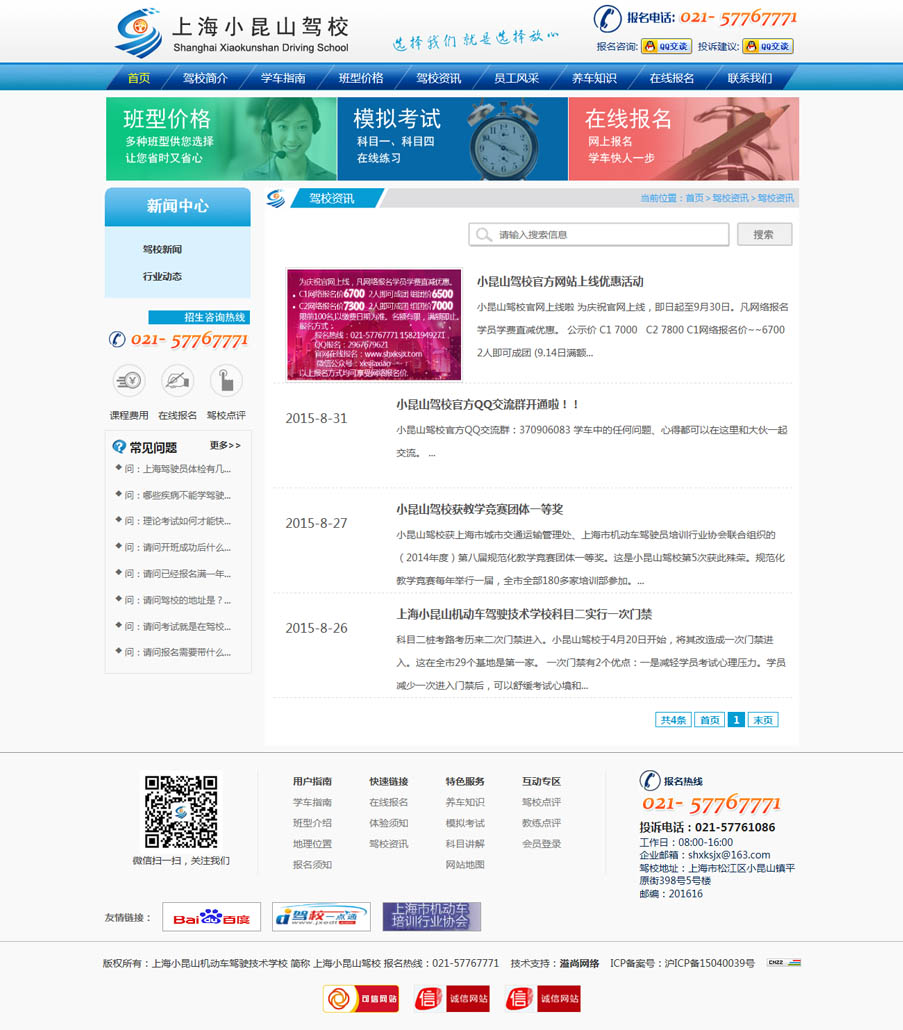Go to 末页 last page in pagination

763,720
